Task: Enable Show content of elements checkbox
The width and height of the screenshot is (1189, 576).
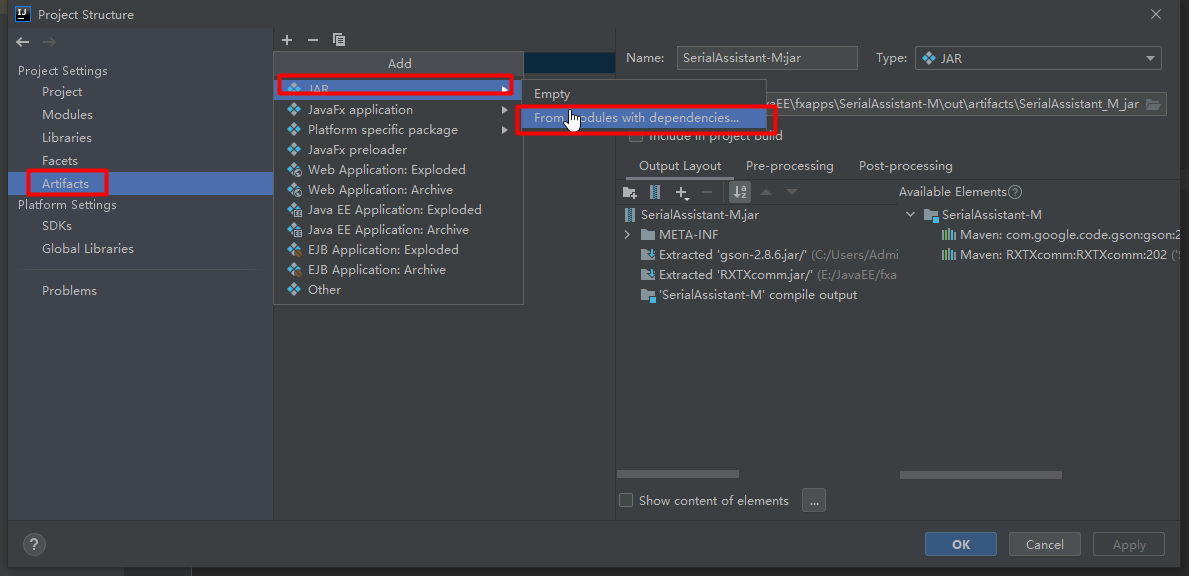Action: point(626,500)
